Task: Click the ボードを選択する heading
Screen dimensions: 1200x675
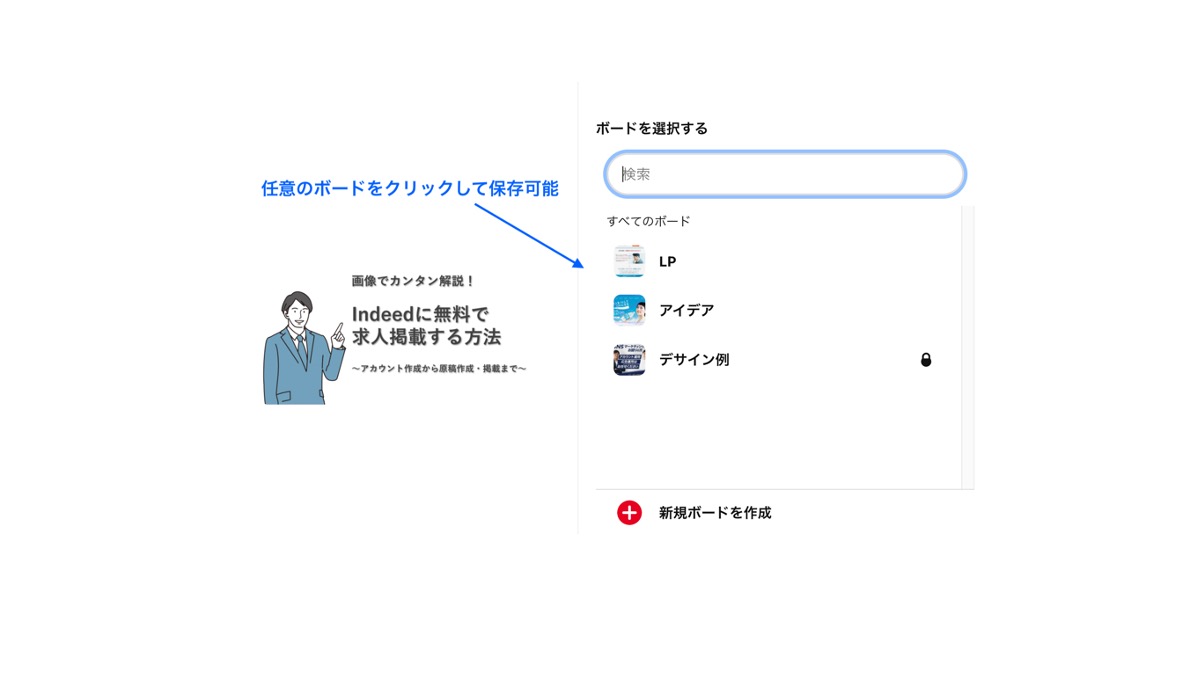Action: tap(651, 128)
